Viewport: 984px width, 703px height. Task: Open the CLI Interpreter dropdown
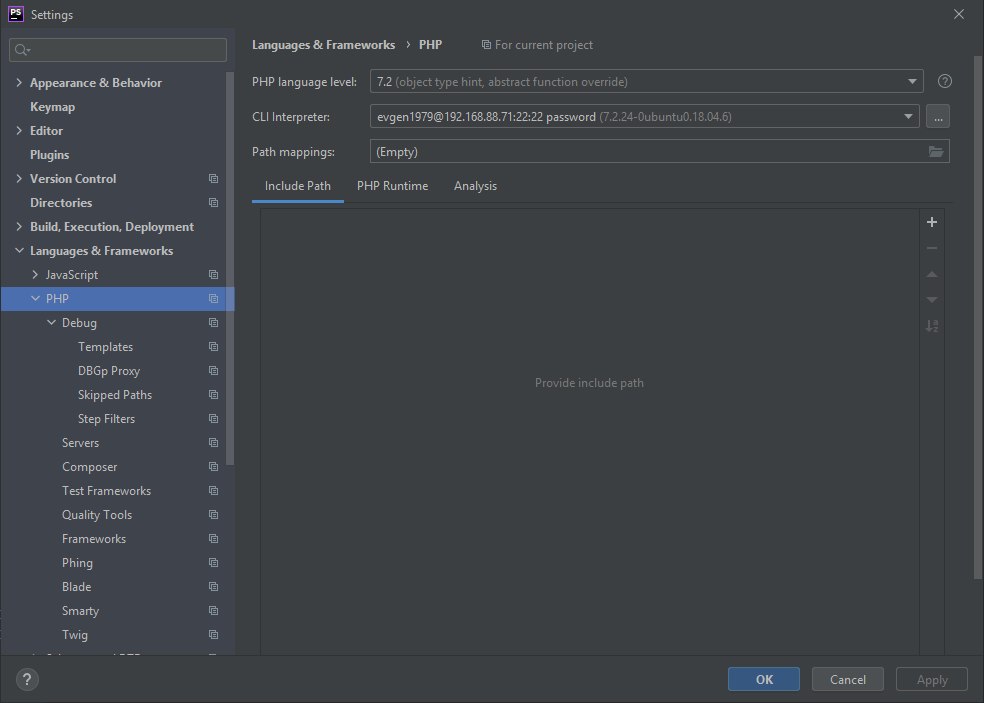pyautogui.click(x=908, y=117)
